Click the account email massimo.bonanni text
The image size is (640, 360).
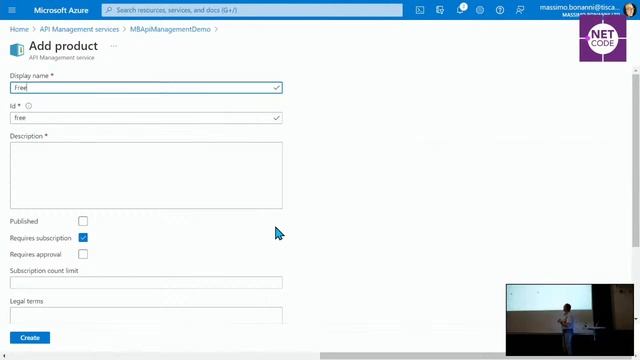tap(579, 7)
